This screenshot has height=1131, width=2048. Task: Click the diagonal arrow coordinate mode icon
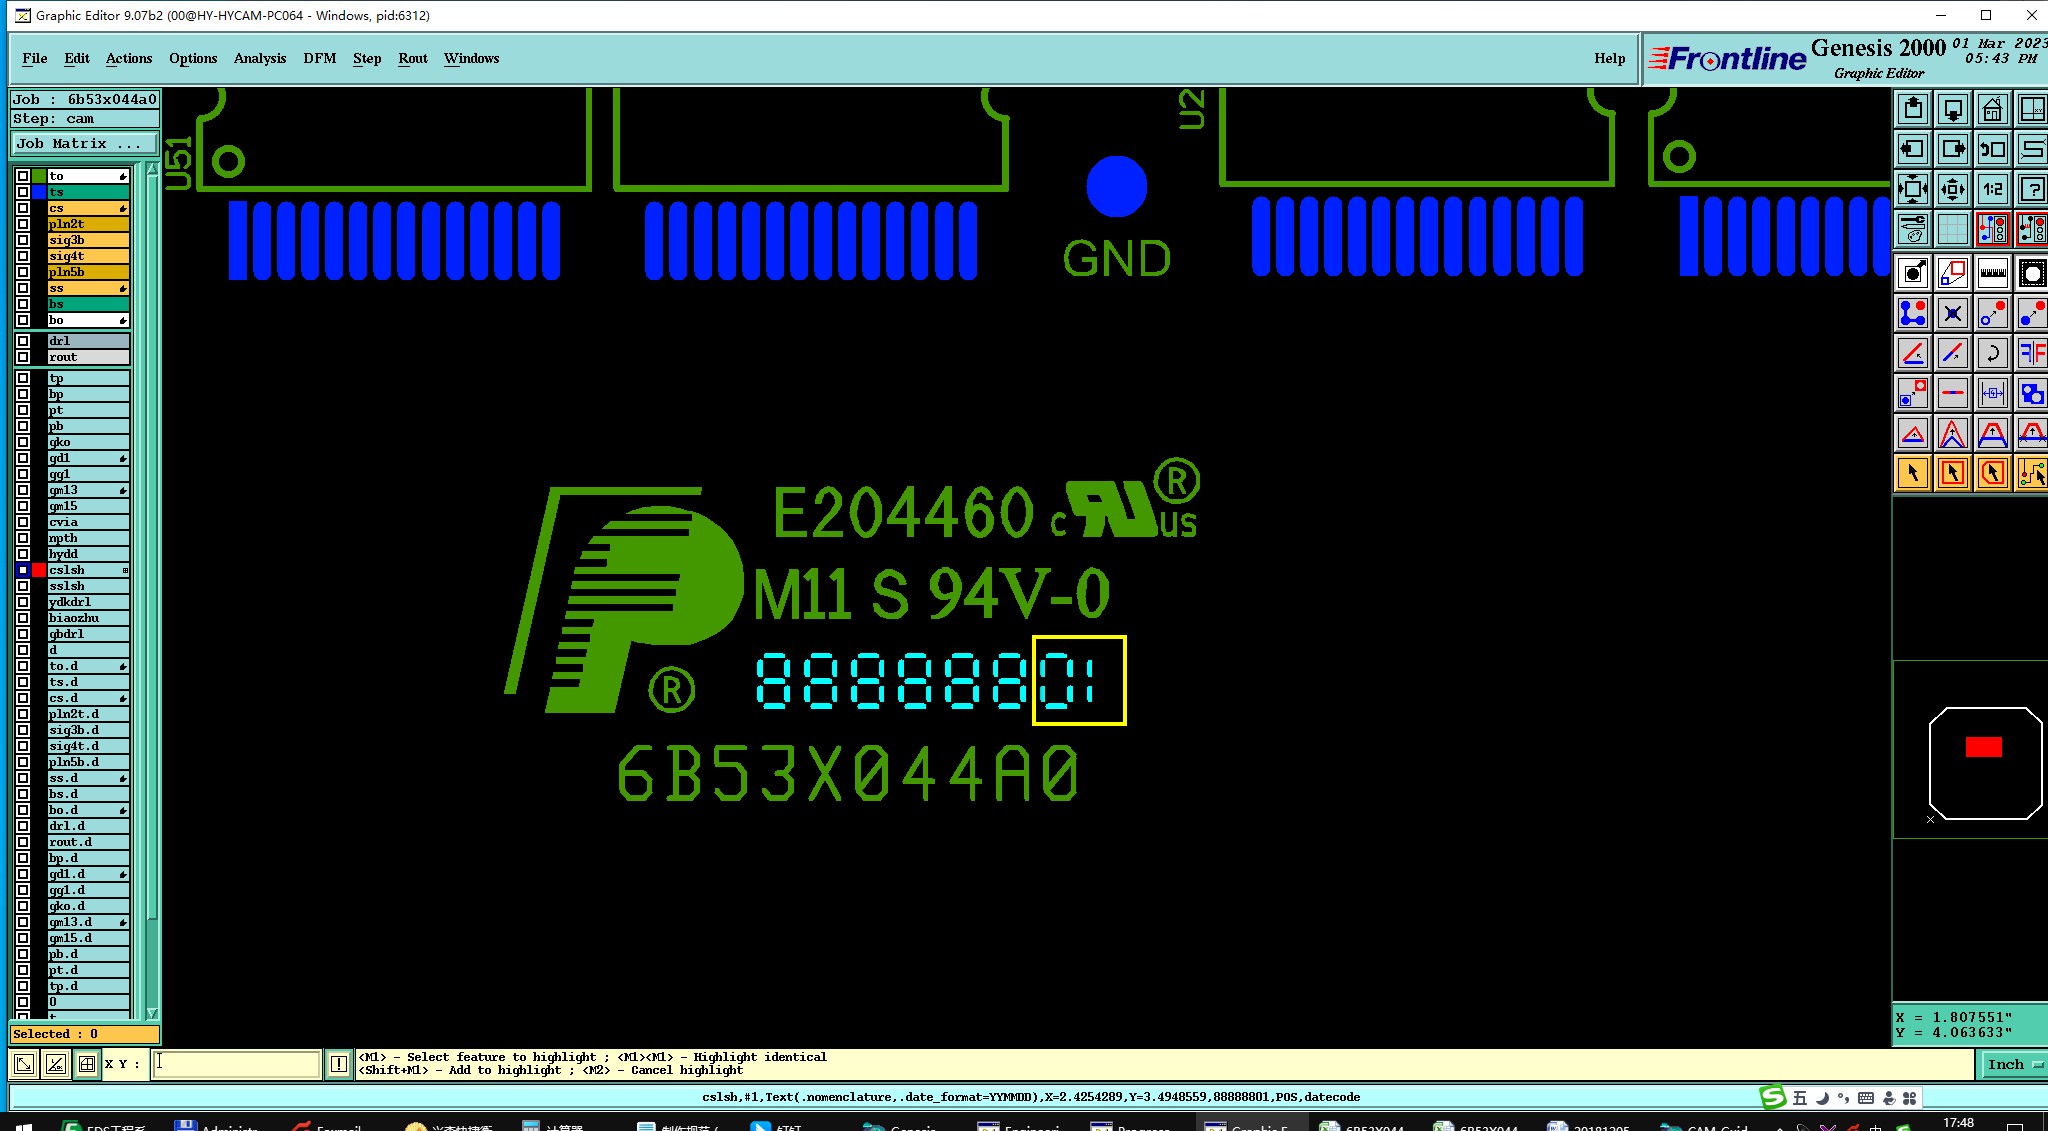pyautogui.click(x=24, y=1064)
